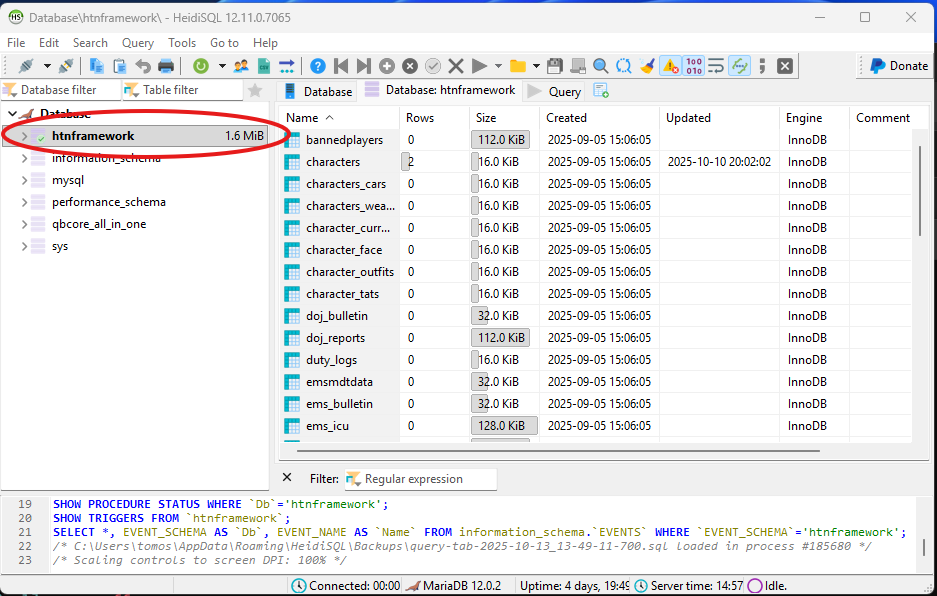Open the user manager icon
The width and height of the screenshot is (937, 596).
pos(241,66)
